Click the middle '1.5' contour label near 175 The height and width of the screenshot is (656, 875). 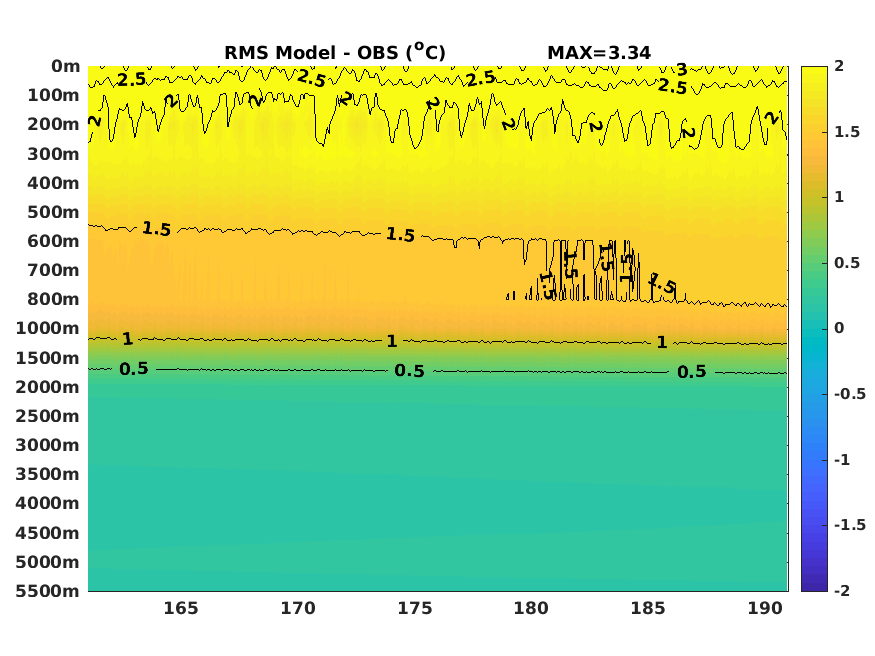coord(401,235)
